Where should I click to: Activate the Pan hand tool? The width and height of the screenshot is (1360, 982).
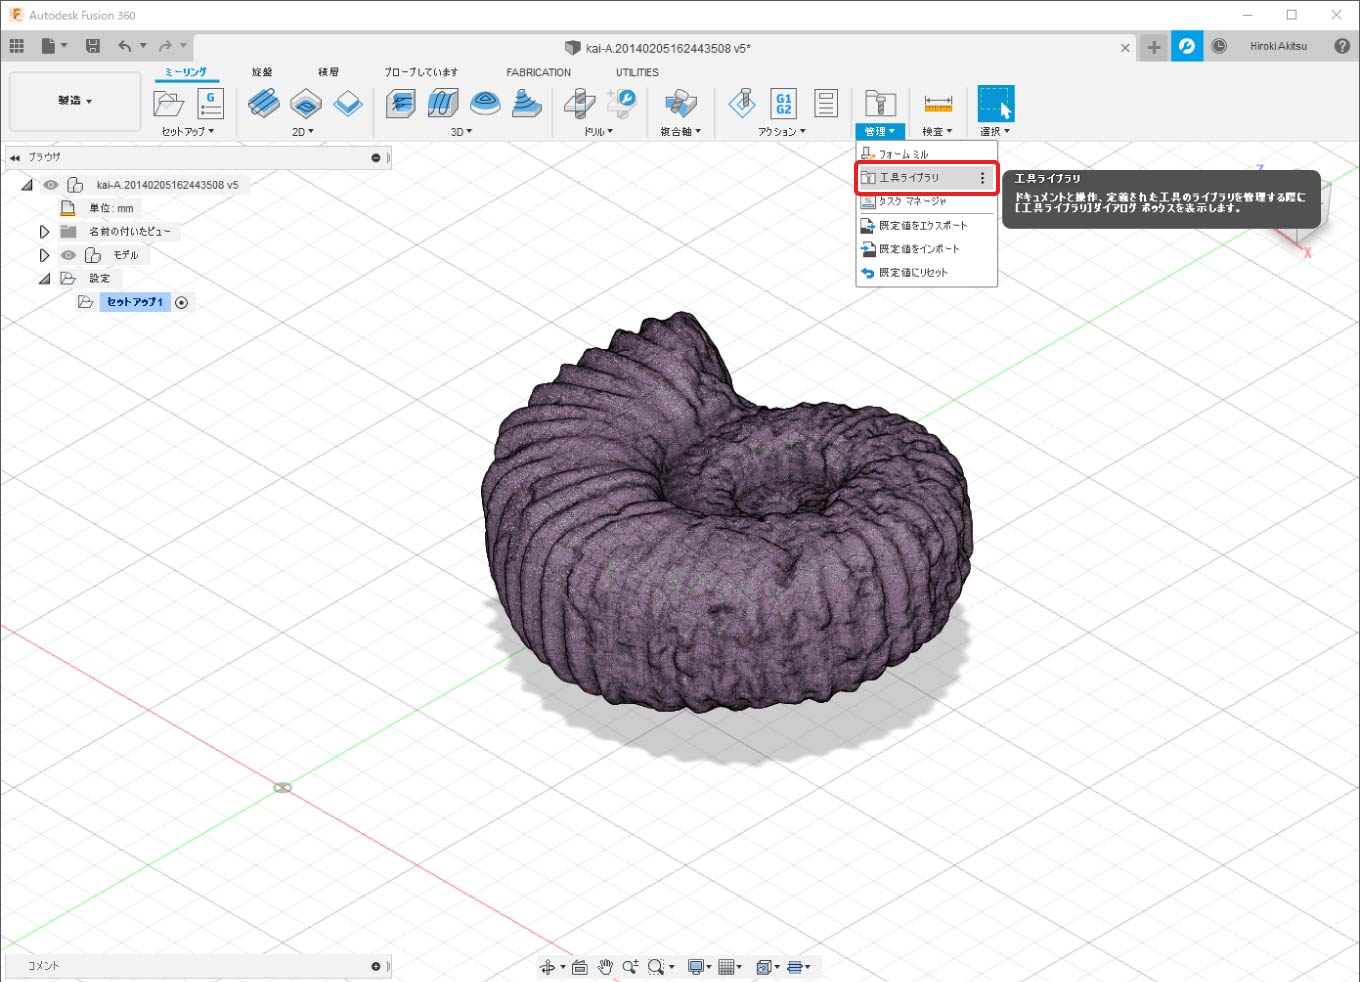pos(605,966)
